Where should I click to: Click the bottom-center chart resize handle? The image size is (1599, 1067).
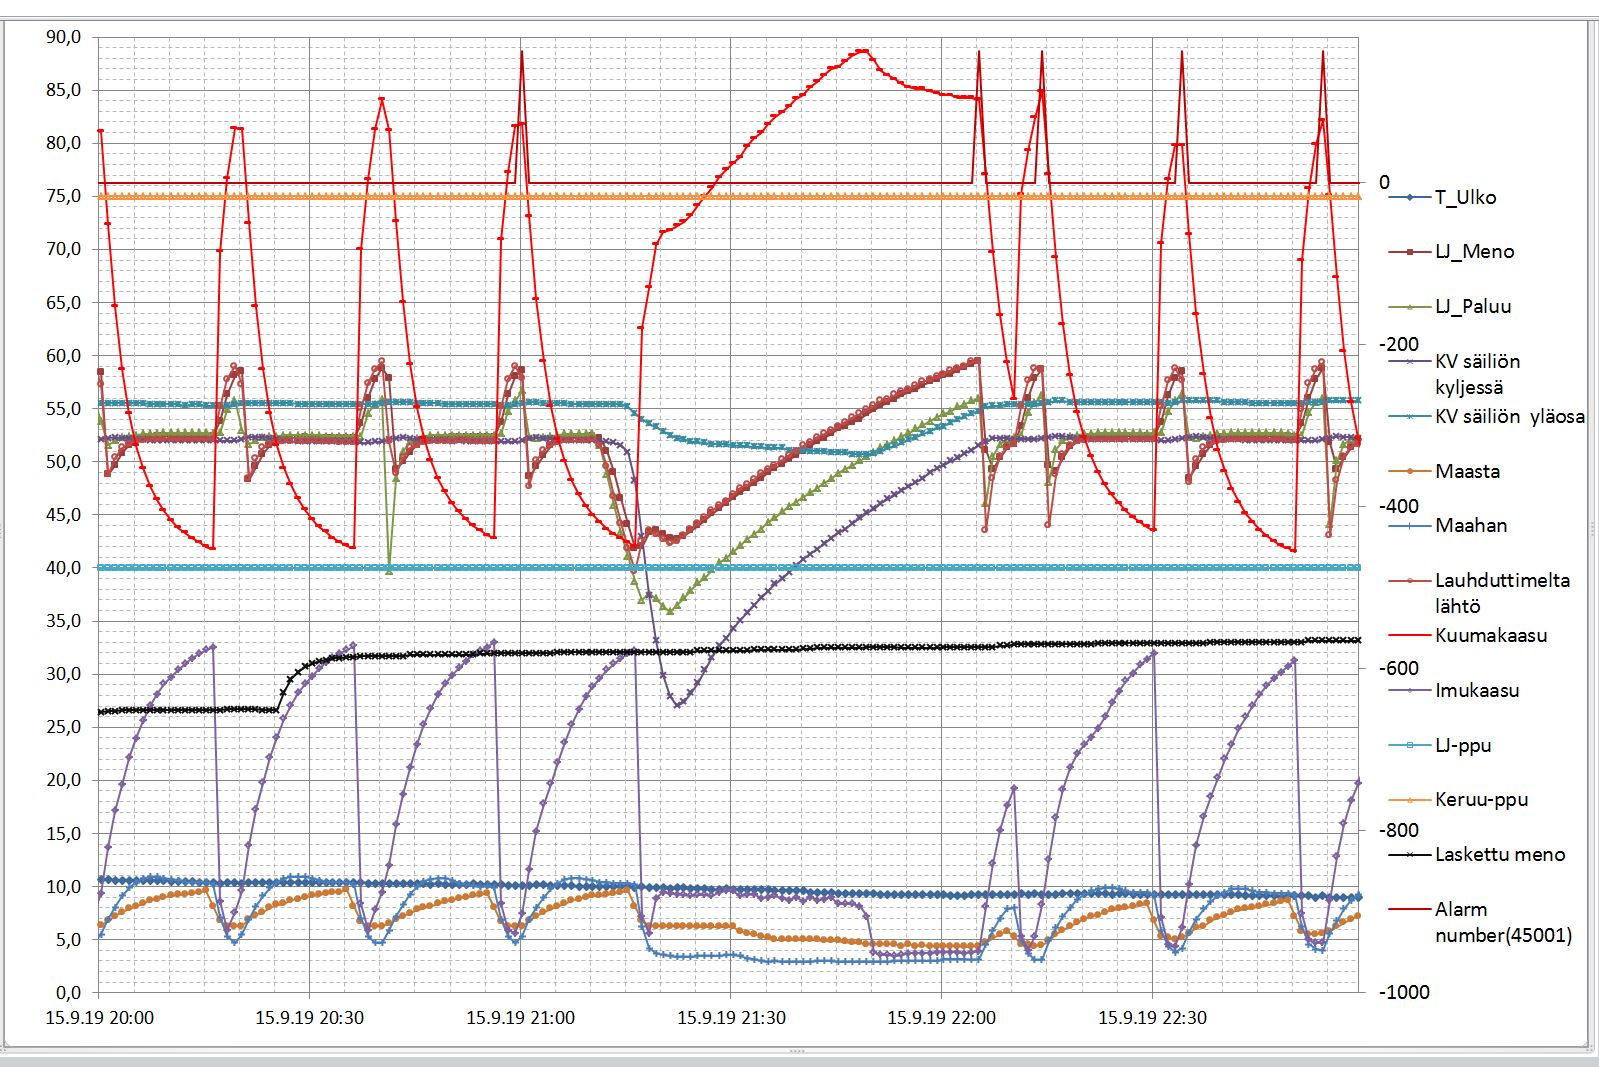[797, 1051]
